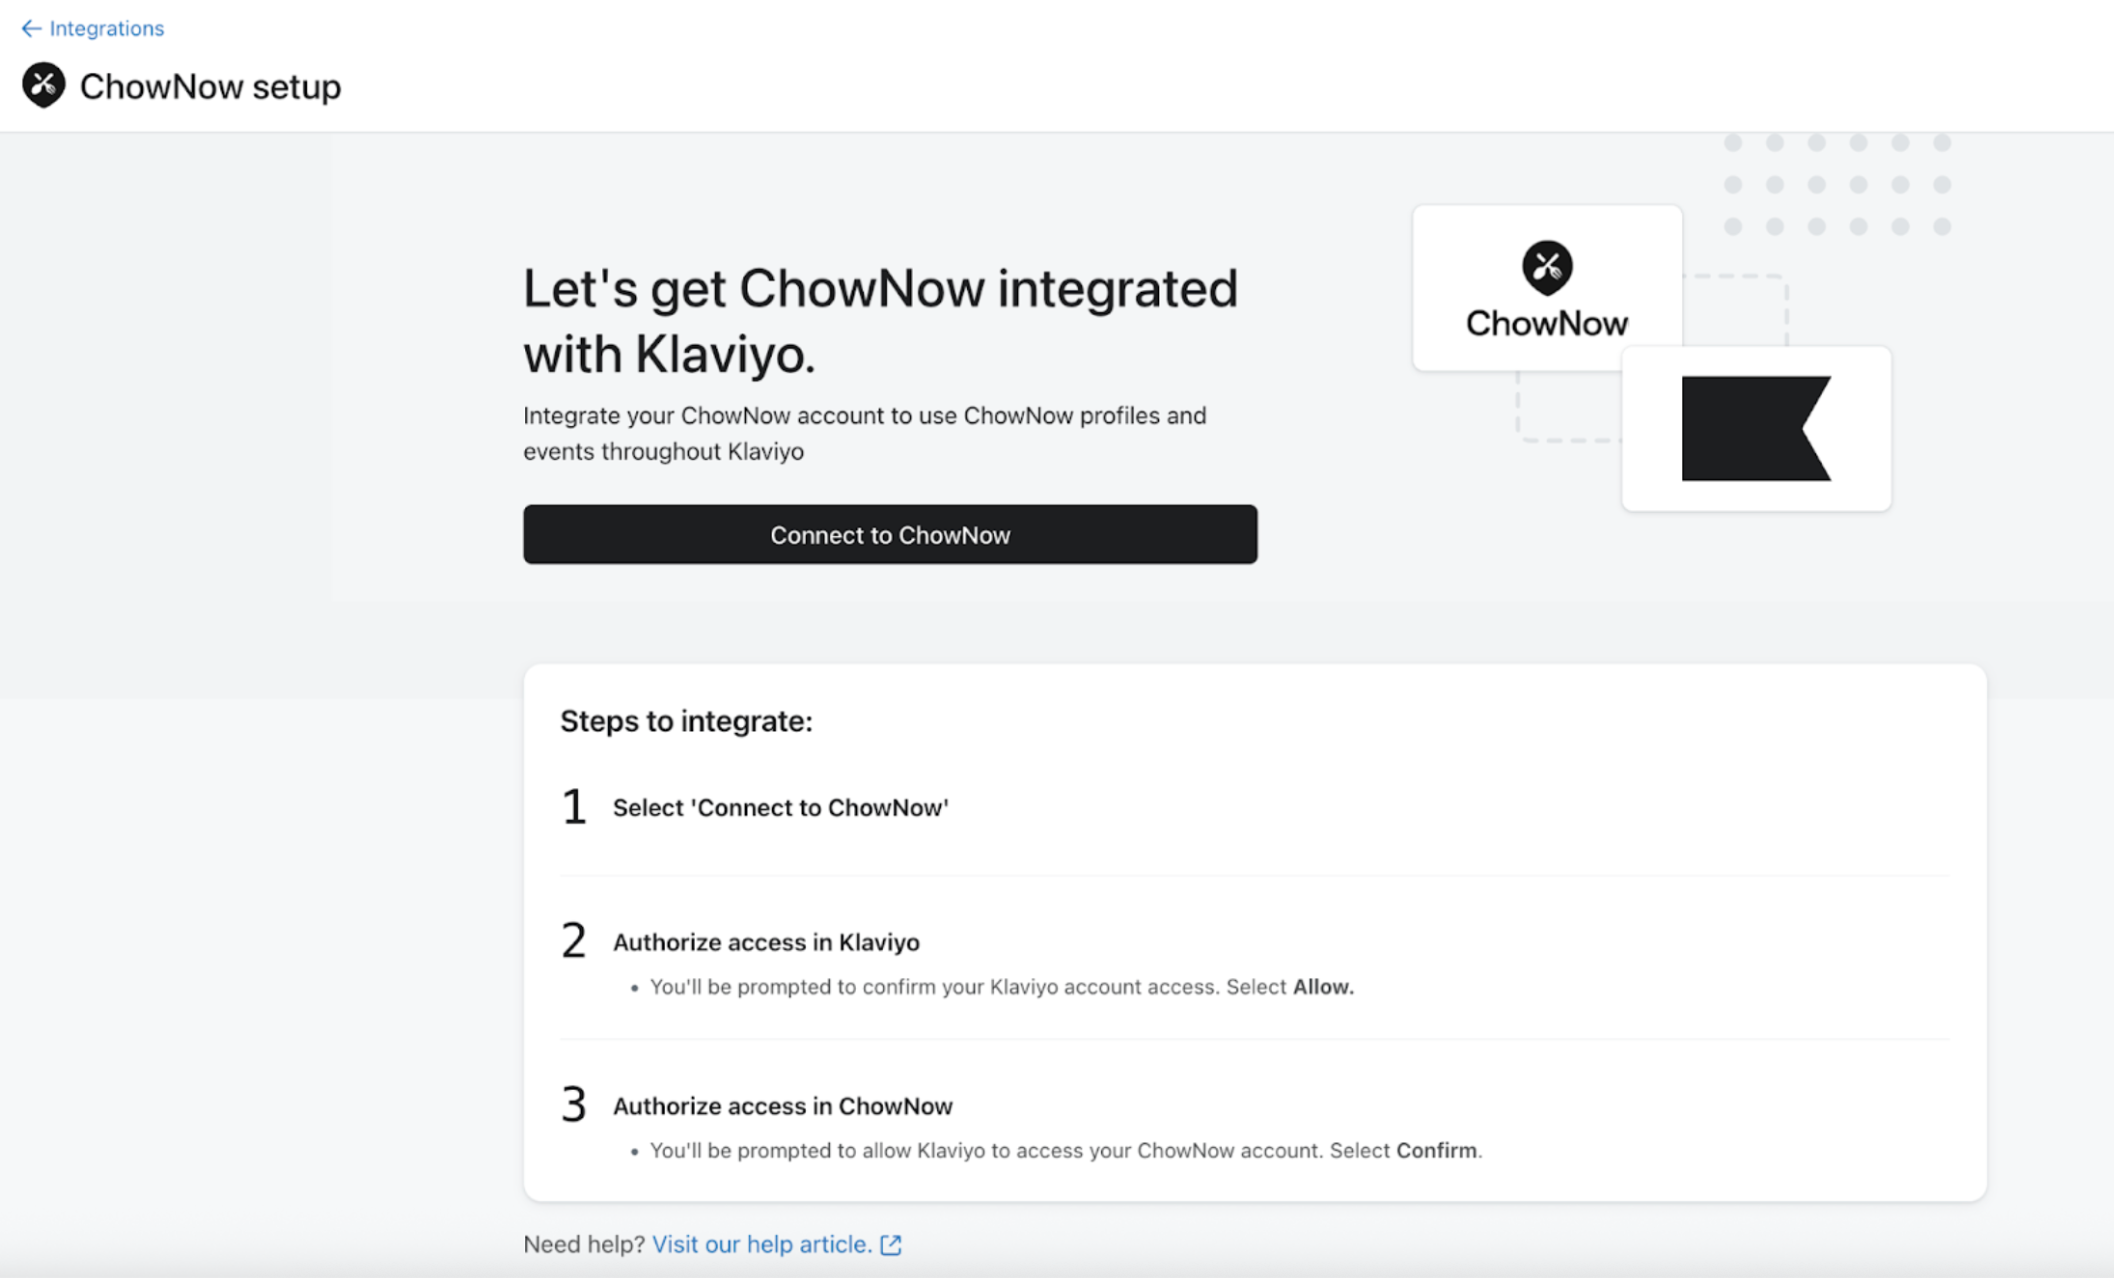
Task: Click the ChowNow logo beside the setup title
Action: [44, 86]
